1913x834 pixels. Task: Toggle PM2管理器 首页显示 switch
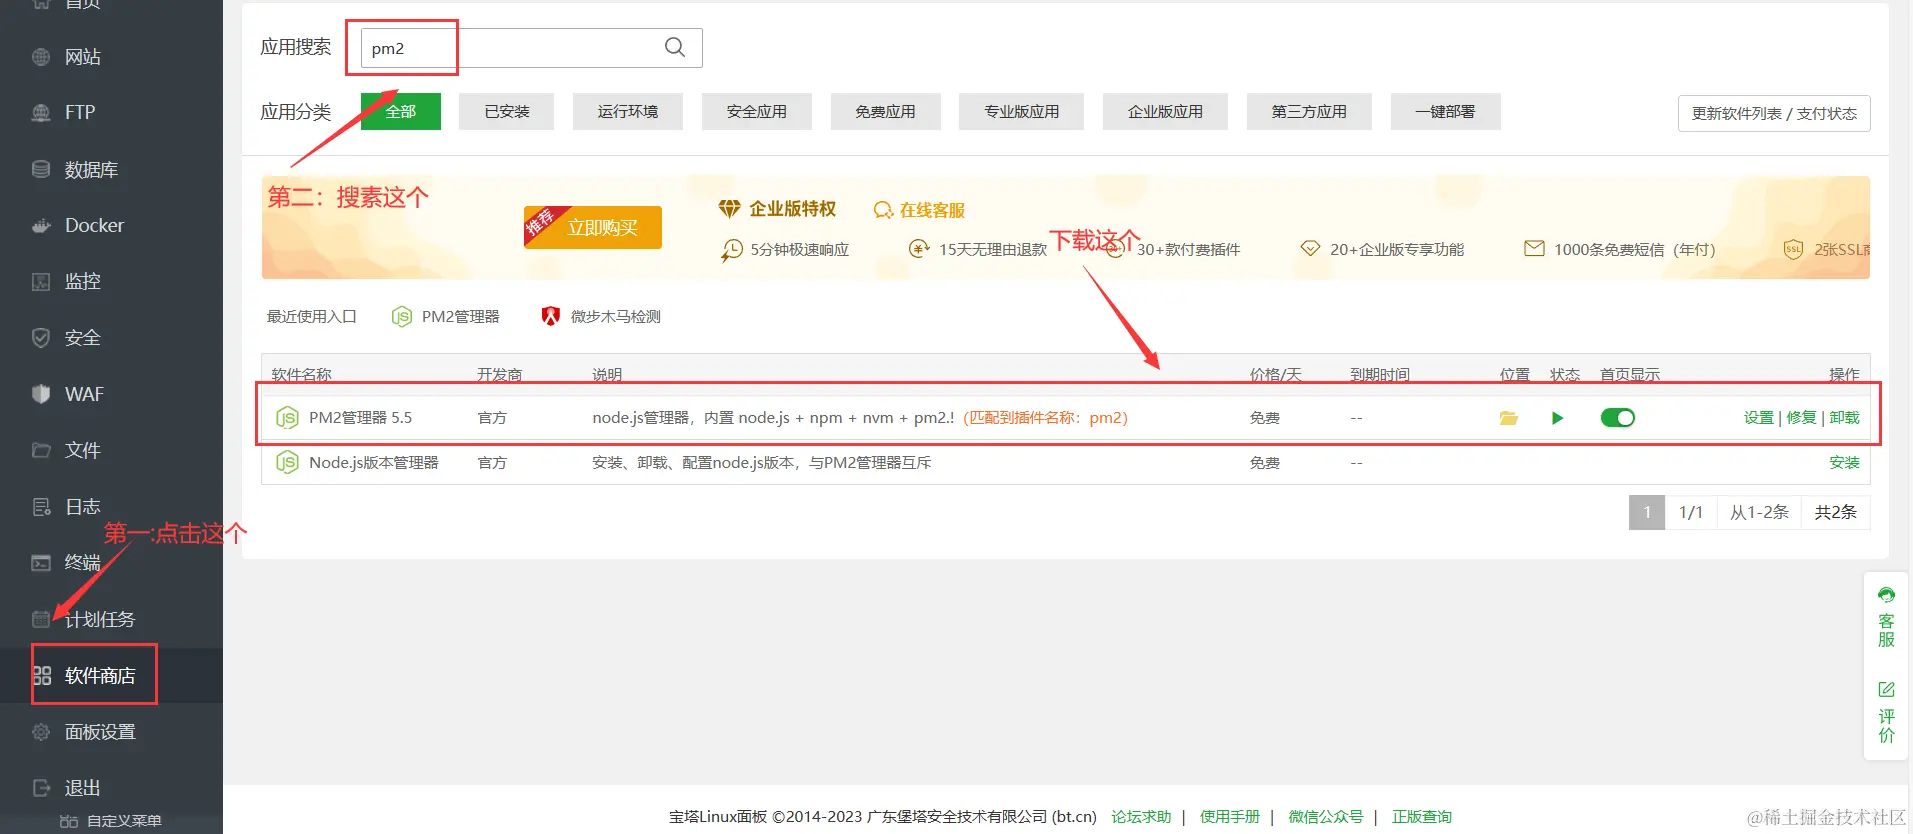(1617, 418)
